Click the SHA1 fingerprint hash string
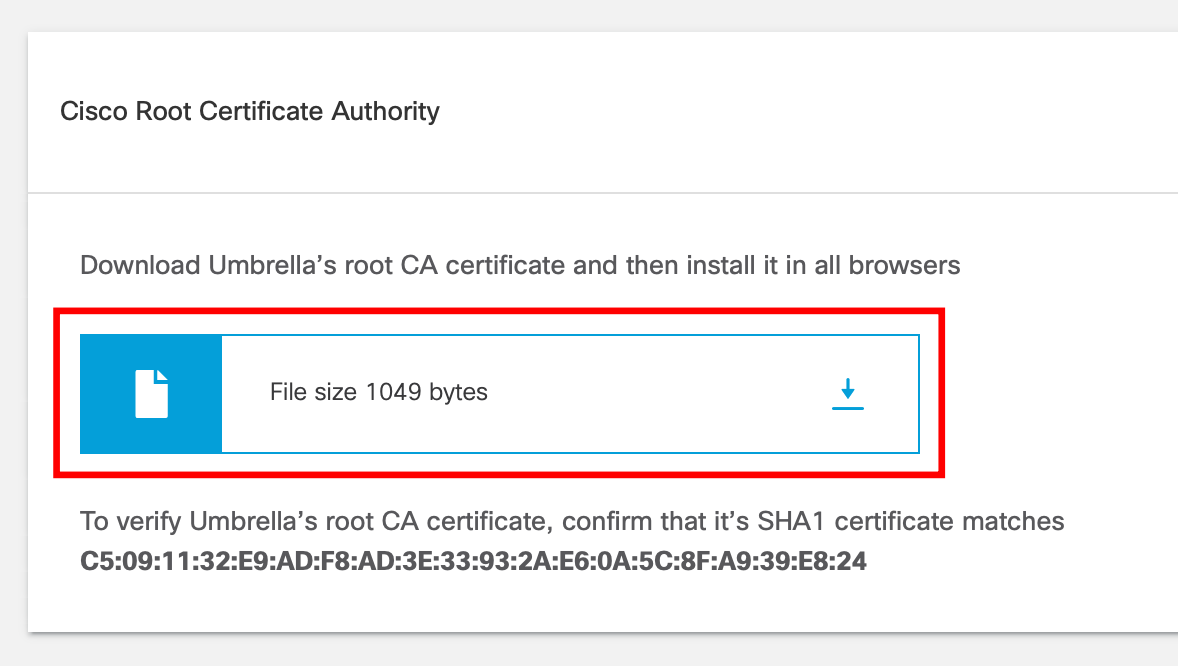Image resolution: width=1178 pixels, height=666 pixels. coord(473,562)
